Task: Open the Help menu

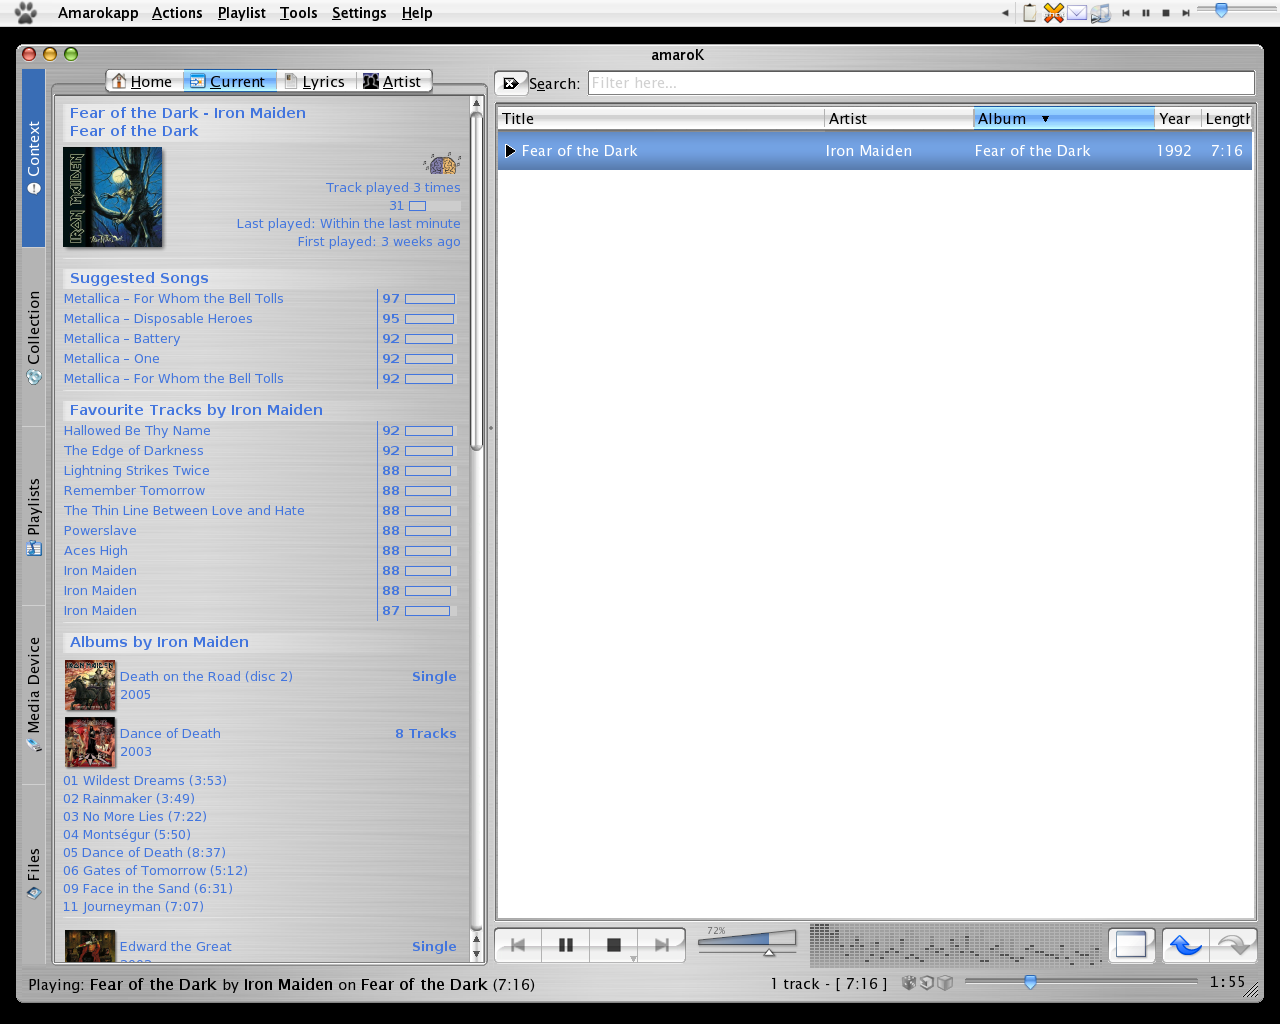Action: point(417,13)
